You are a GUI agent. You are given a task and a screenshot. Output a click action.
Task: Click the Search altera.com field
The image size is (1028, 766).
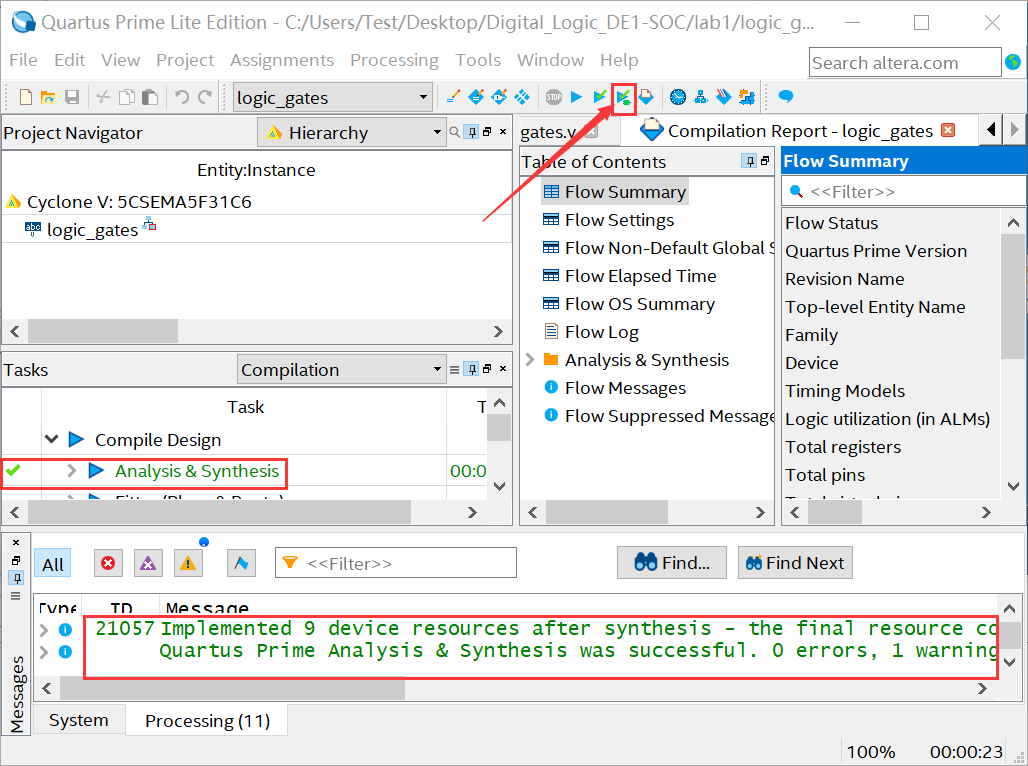pos(905,62)
